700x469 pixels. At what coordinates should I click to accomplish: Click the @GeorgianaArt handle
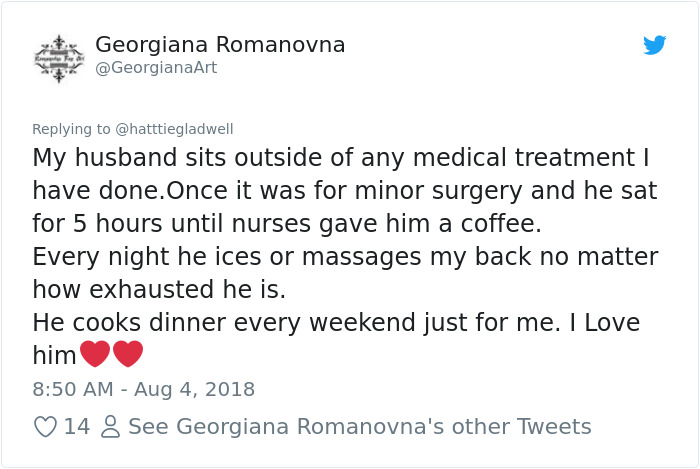tap(156, 68)
